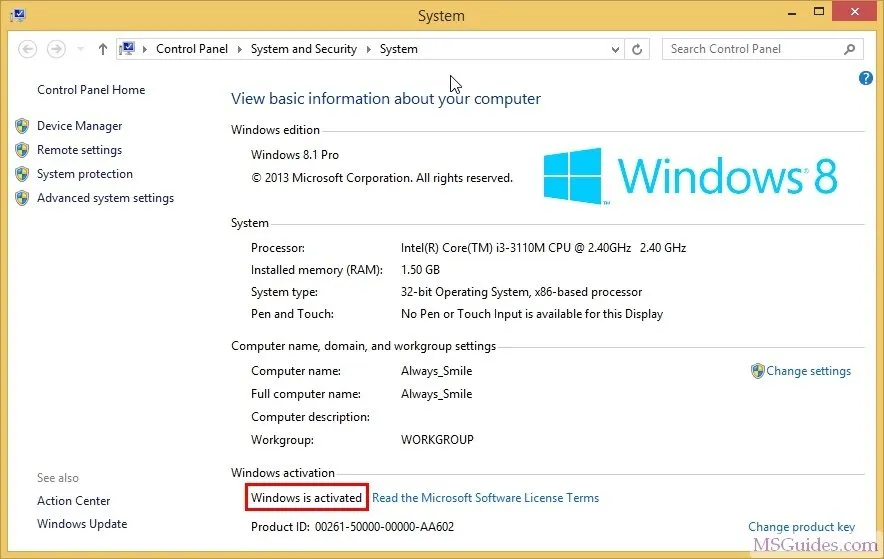Minimize the System window
This screenshot has width=884, height=559.
point(792,12)
